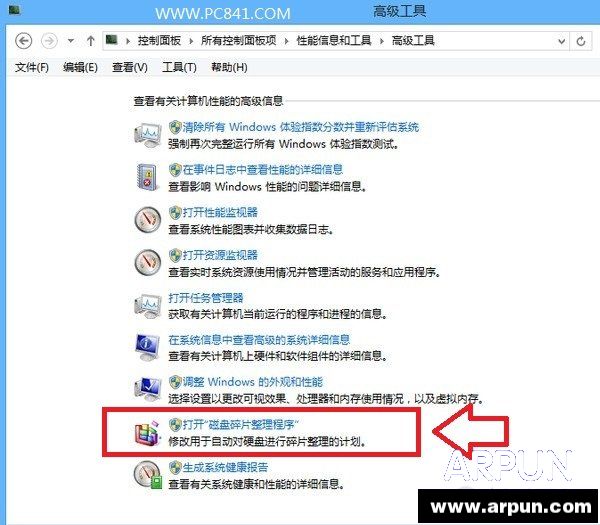Refresh the page with the refresh button
The height and width of the screenshot is (525, 600).
pos(581,41)
